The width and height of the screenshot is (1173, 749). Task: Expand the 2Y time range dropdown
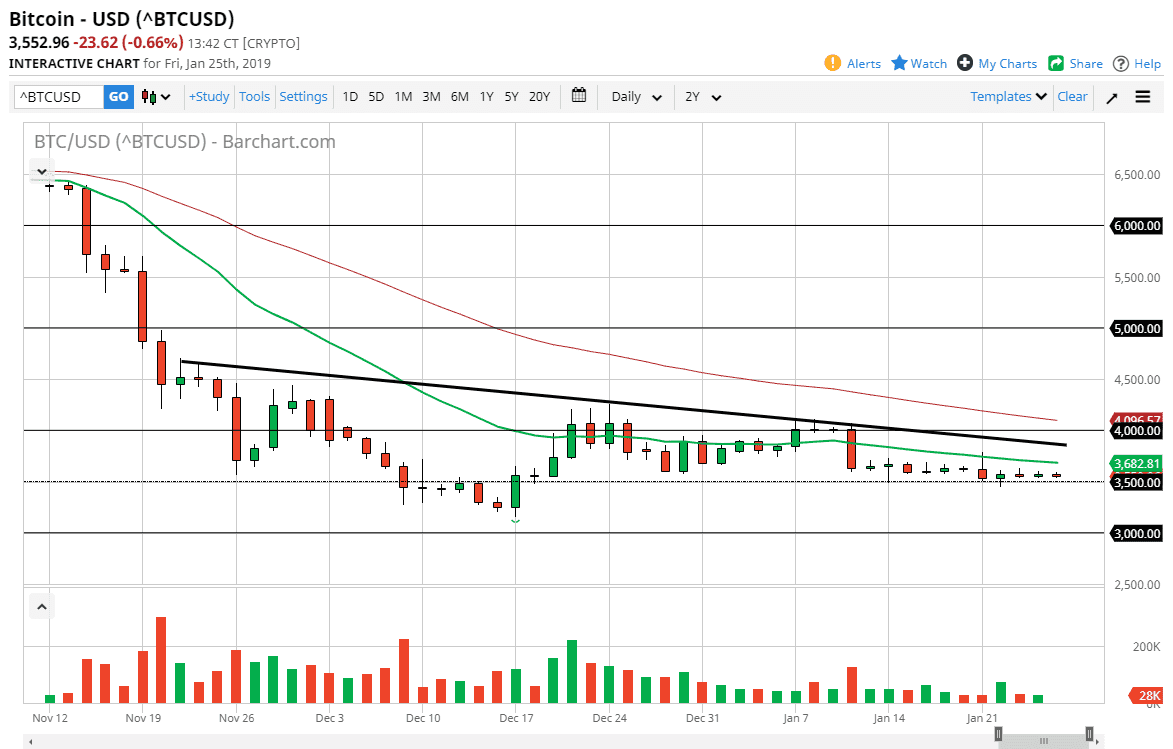(698, 96)
